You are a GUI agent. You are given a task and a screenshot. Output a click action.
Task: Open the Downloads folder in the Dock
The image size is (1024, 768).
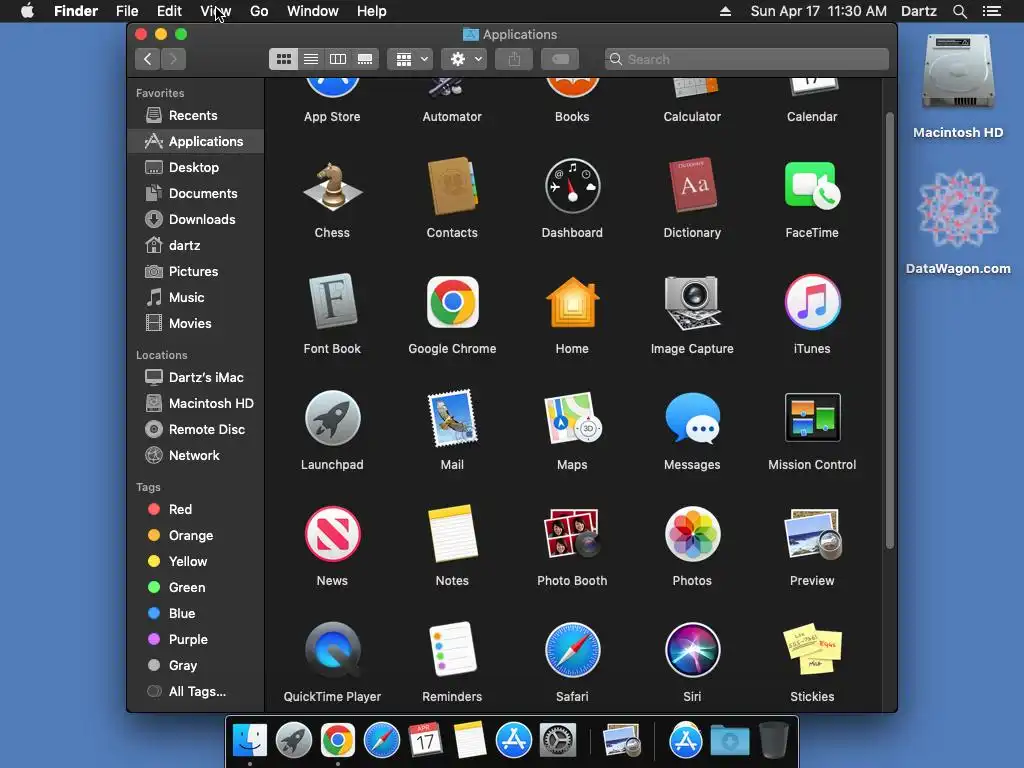[x=729, y=741]
